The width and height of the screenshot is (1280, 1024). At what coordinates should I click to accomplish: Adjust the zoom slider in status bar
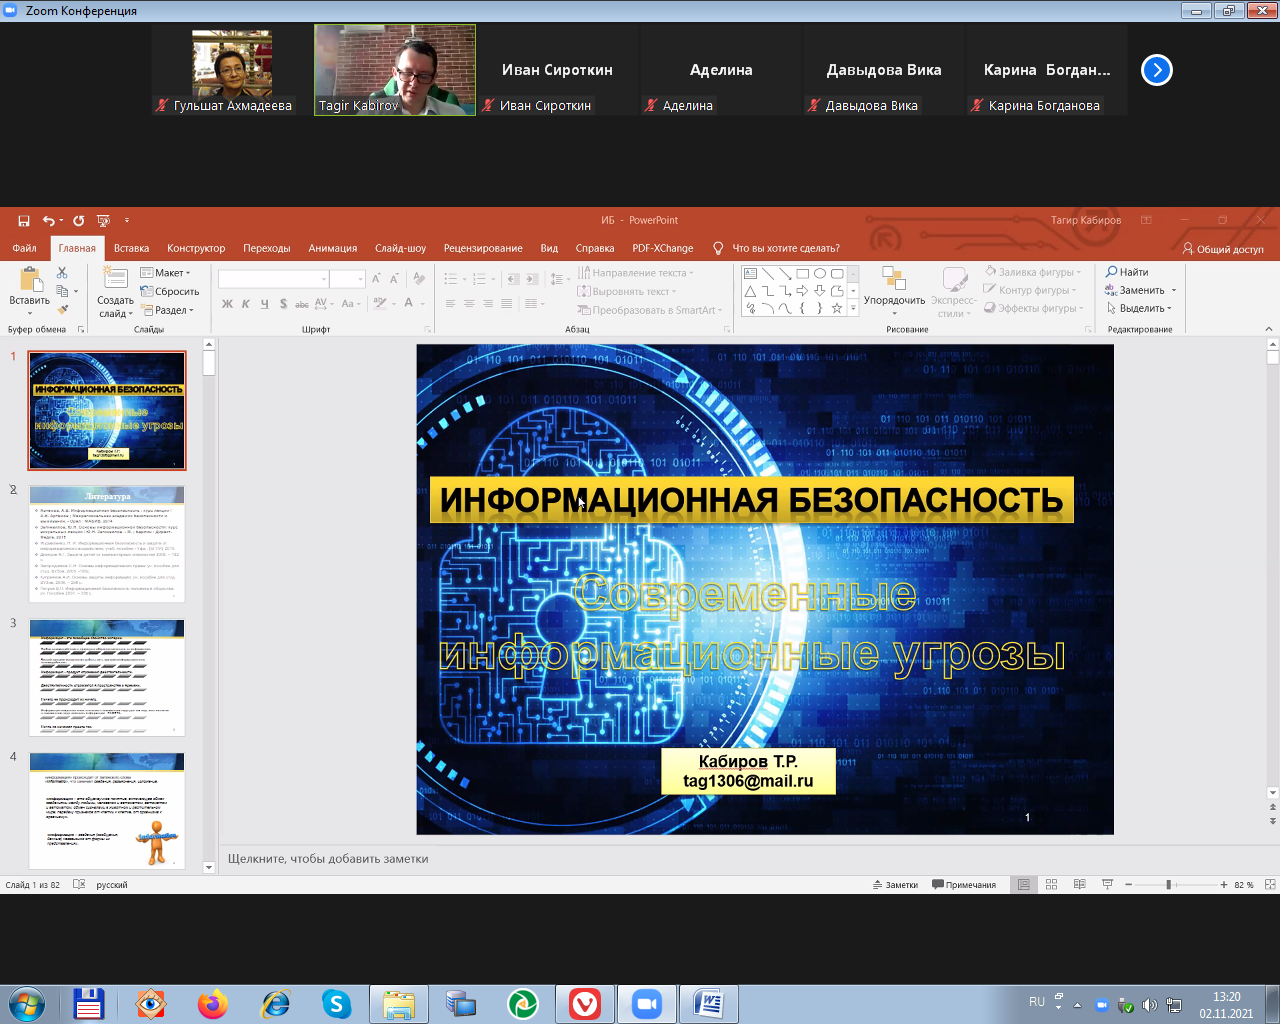[1168, 885]
